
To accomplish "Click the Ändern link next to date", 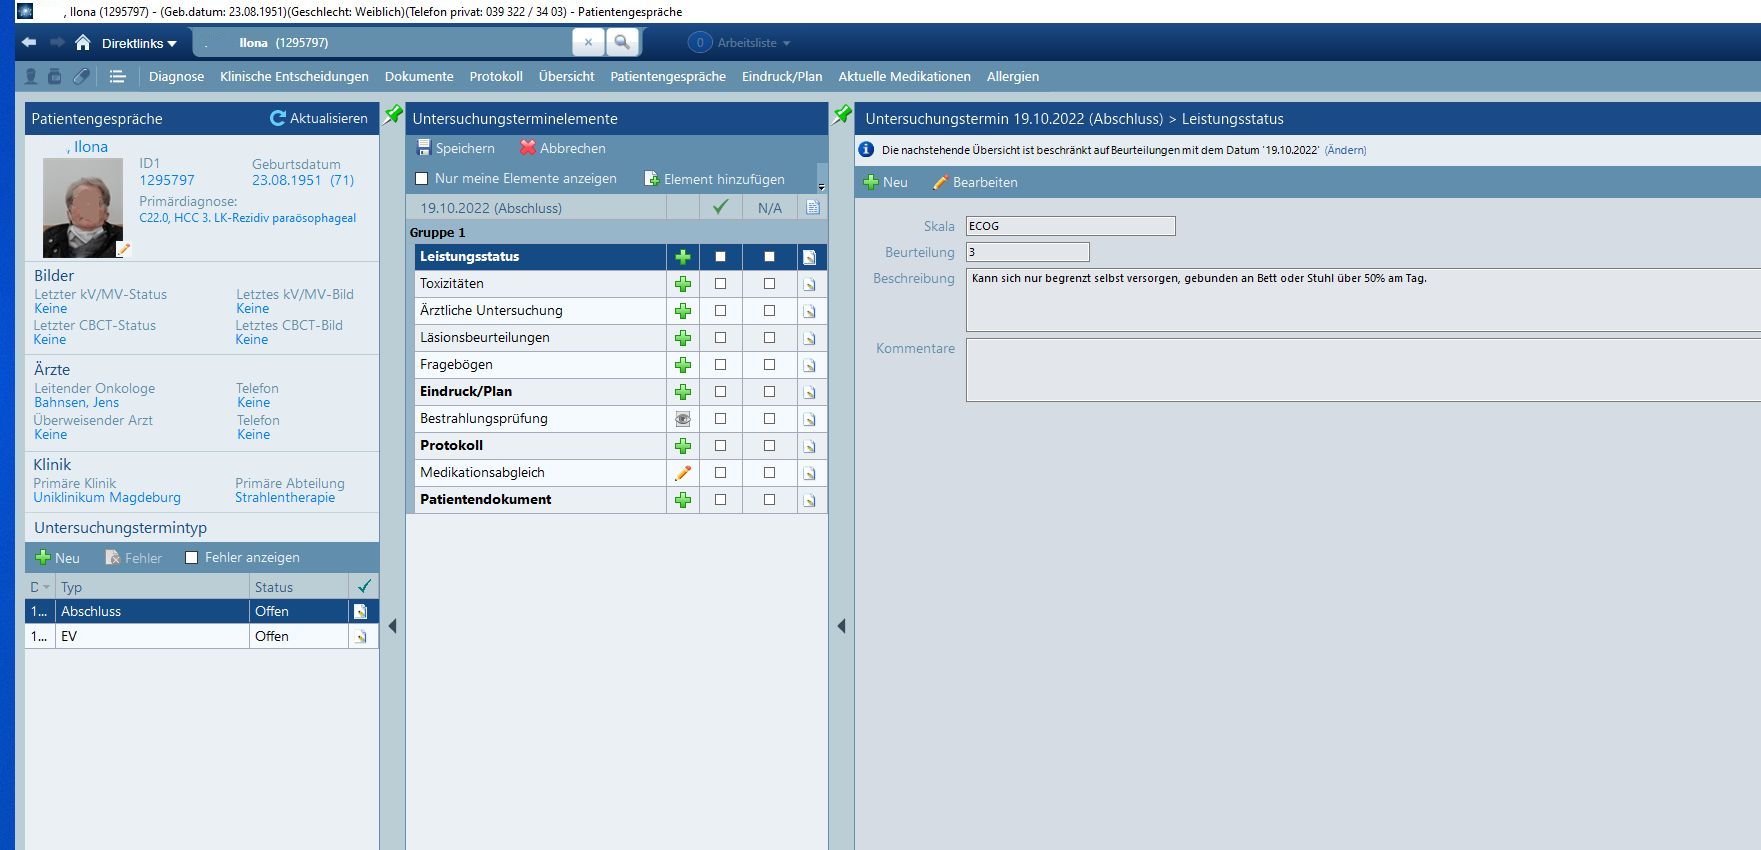I will click(x=1345, y=150).
